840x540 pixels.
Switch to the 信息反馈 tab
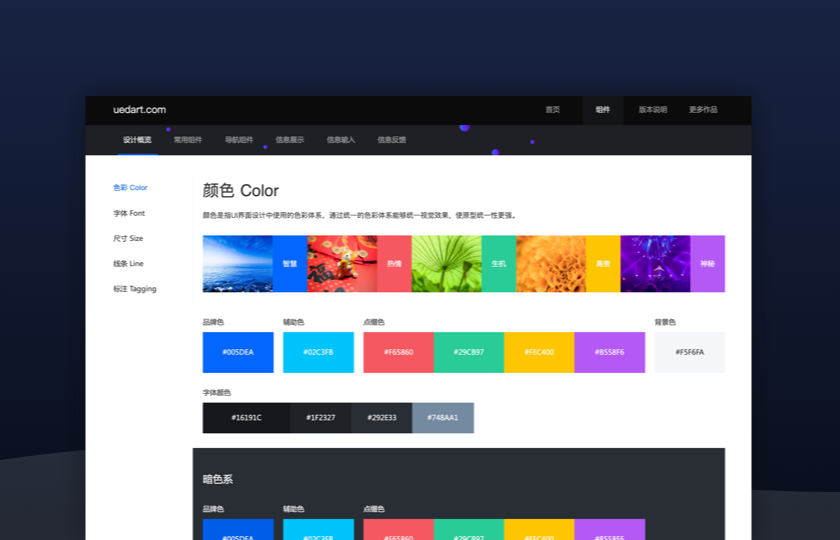coord(392,140)
